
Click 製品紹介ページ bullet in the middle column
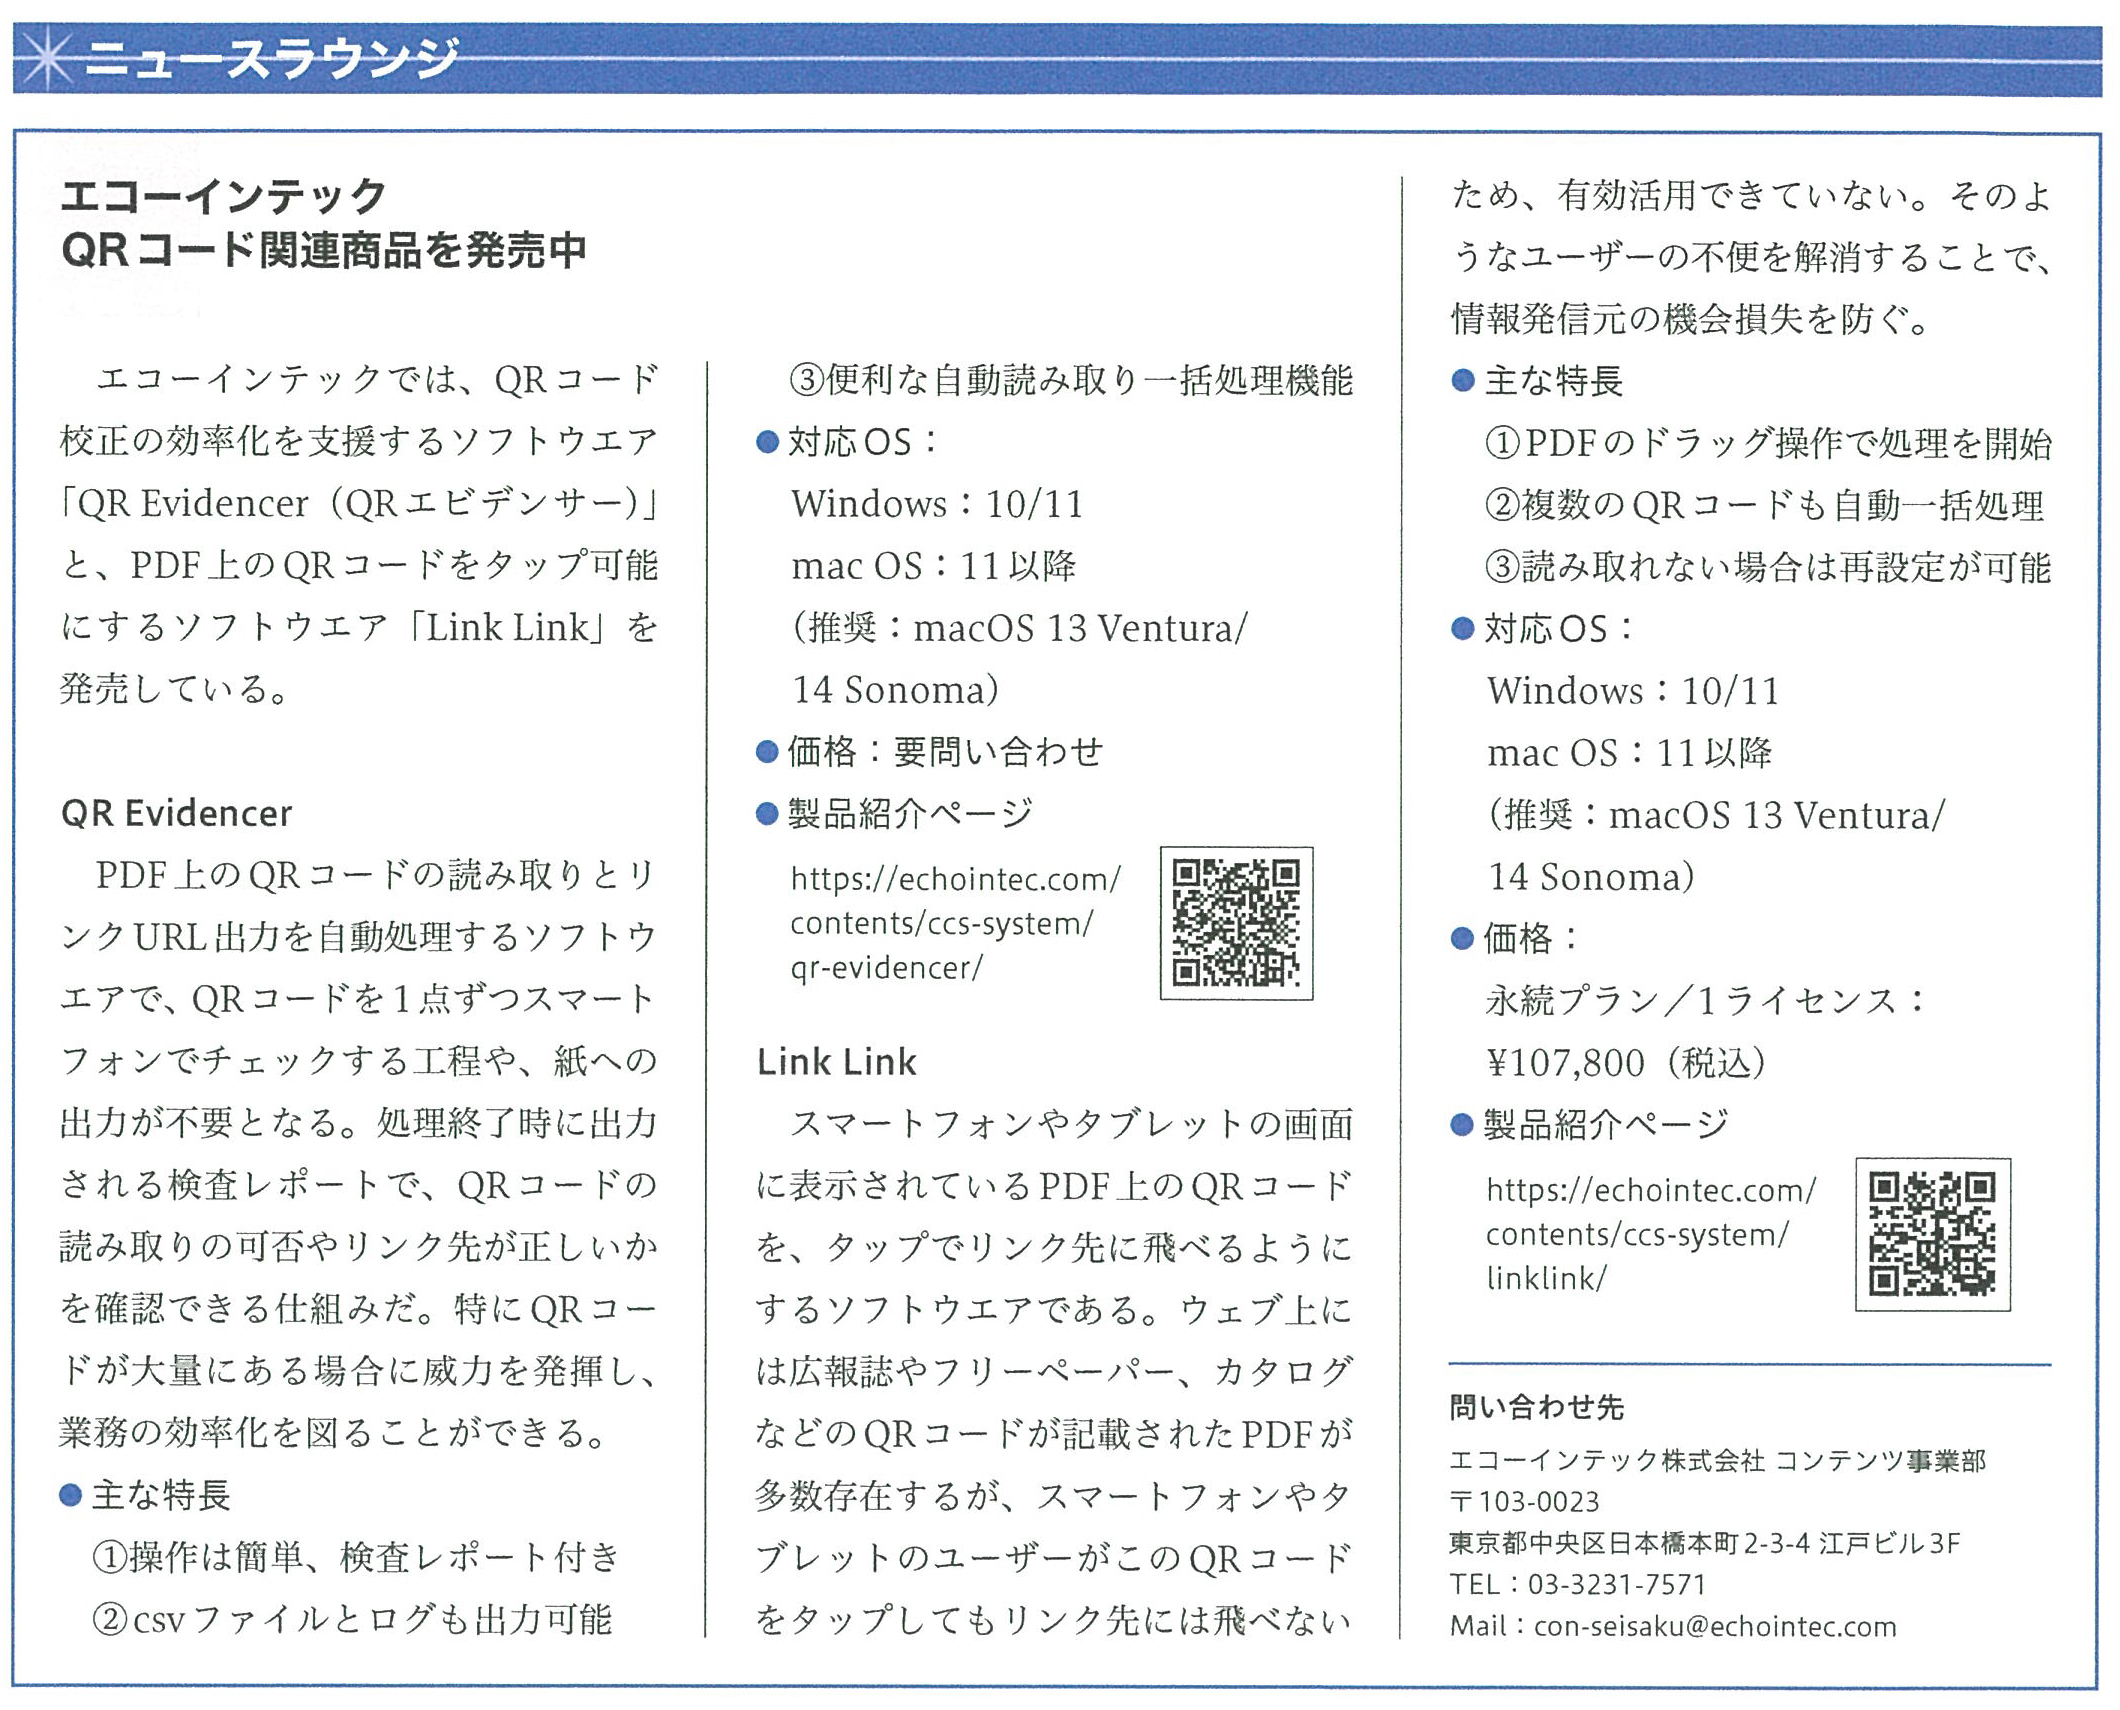coord(895,813)
